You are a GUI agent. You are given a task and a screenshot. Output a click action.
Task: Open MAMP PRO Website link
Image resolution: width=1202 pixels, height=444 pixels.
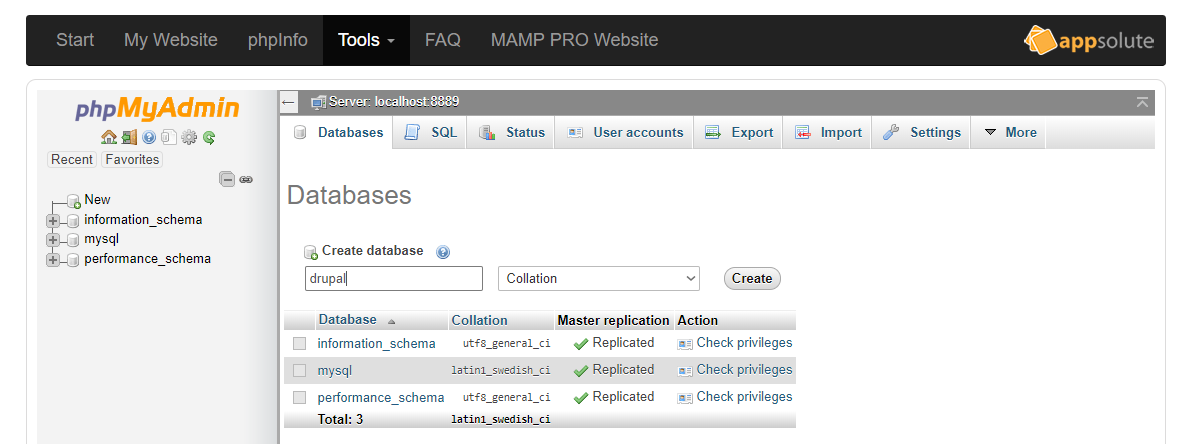(574, 40)
